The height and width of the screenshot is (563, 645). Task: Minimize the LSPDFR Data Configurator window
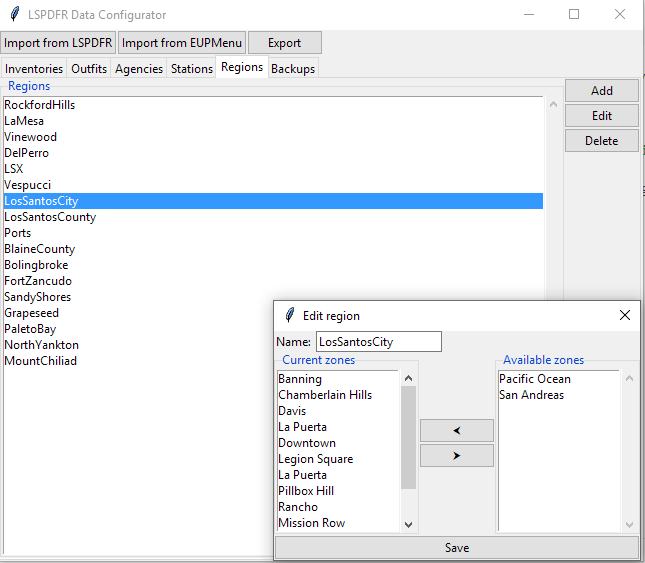(527, 15)
